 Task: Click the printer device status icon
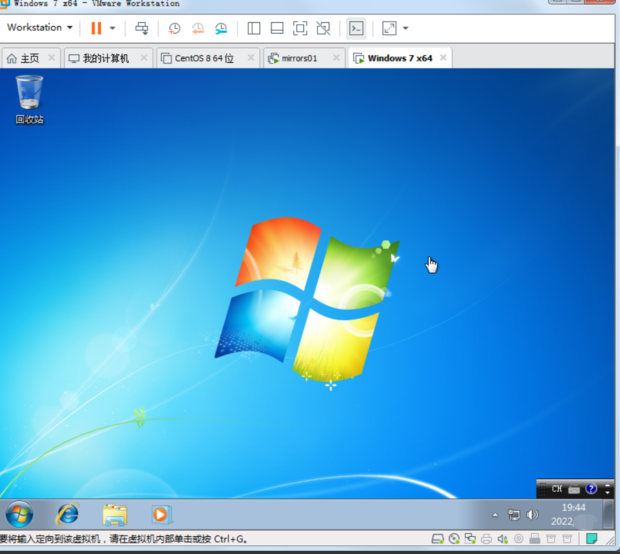coord(486,539)
